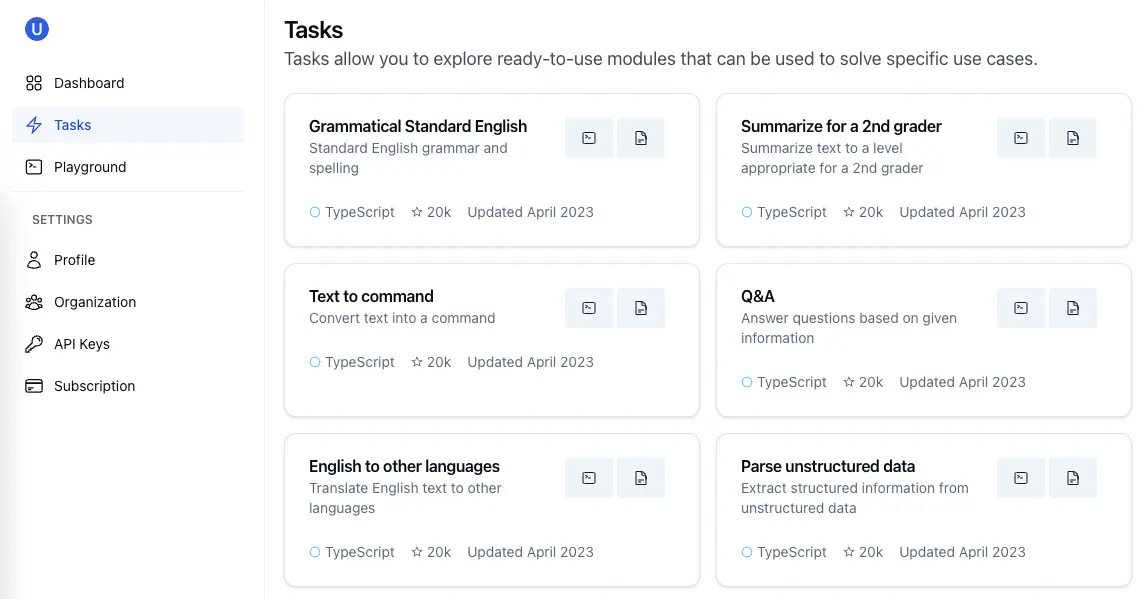Click star icon on Text to command card
The height and width of the screenshot is (599, 1146).
click(x=417, y=362)
